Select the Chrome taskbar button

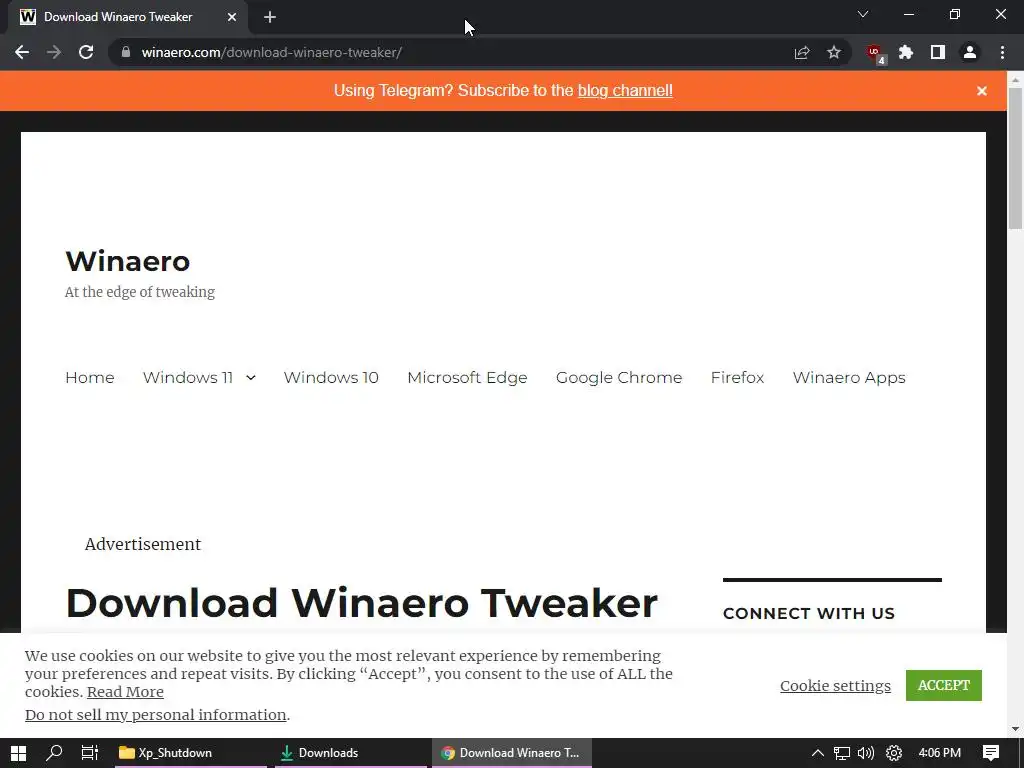(512, 753)
